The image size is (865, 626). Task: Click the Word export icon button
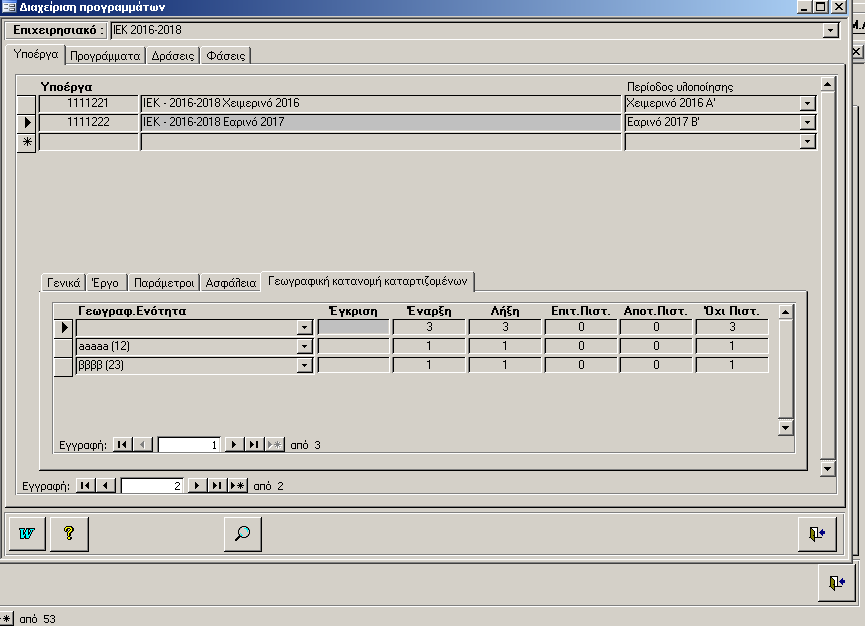pos(27,534)
